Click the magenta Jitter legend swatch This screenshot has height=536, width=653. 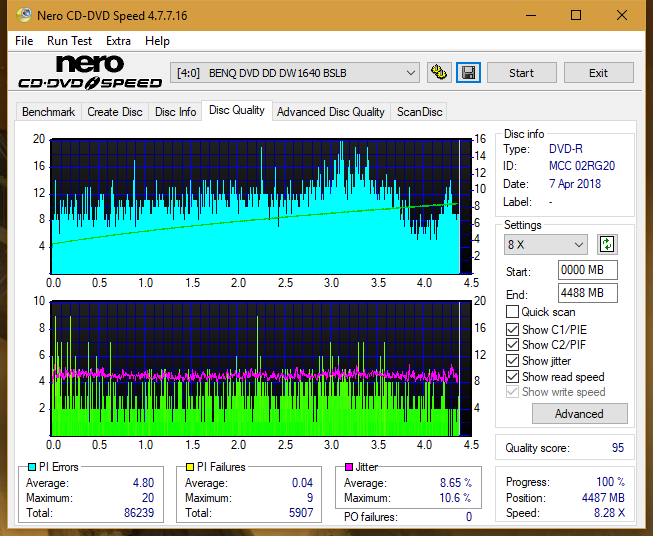pos(349,467)
